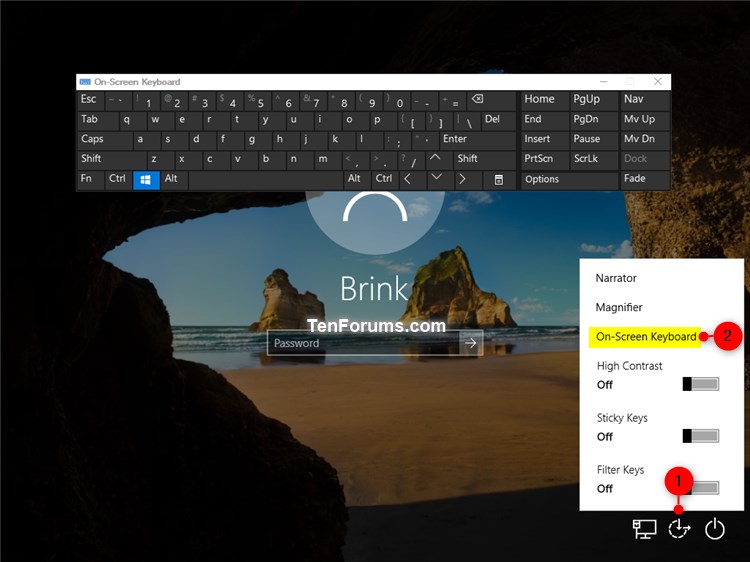Click the PgDn key

click(594, 121)
